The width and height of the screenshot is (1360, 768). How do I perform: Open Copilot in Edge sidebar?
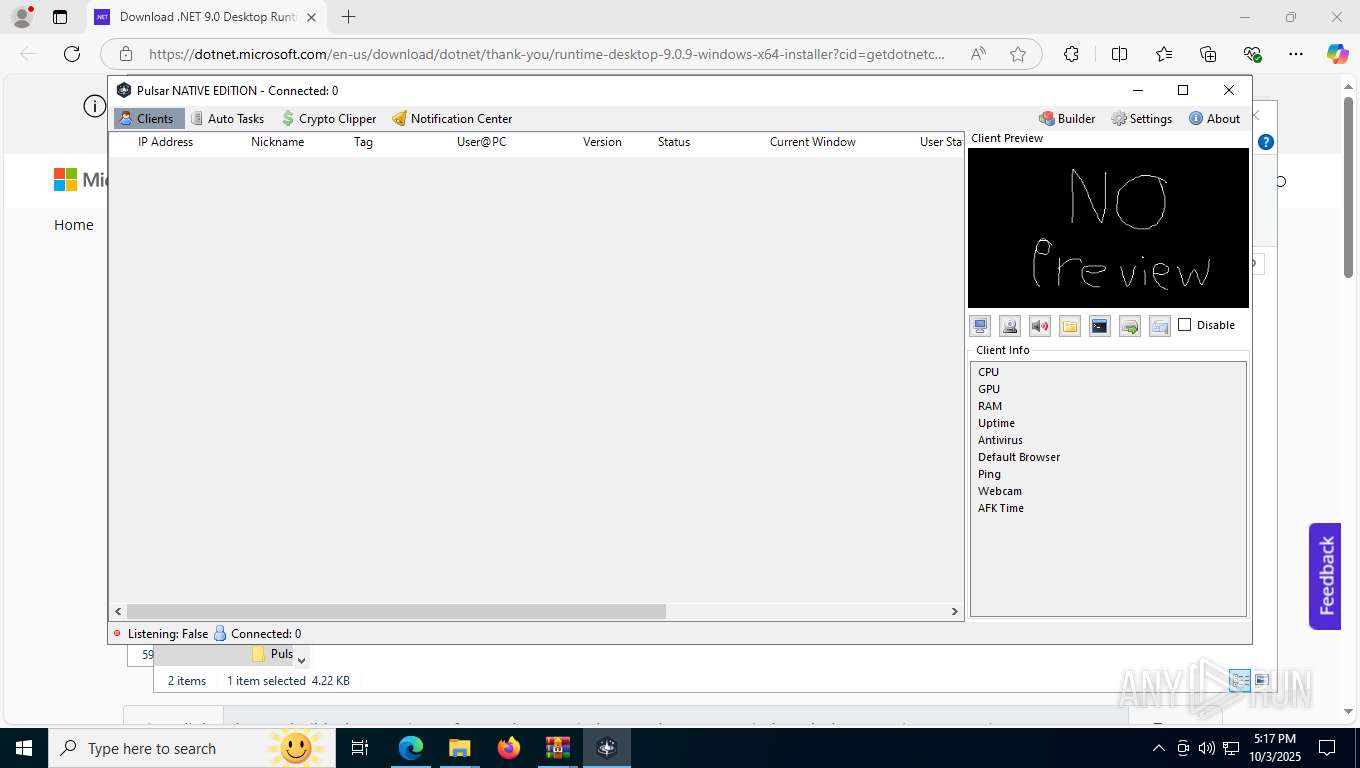[1337, 54]
